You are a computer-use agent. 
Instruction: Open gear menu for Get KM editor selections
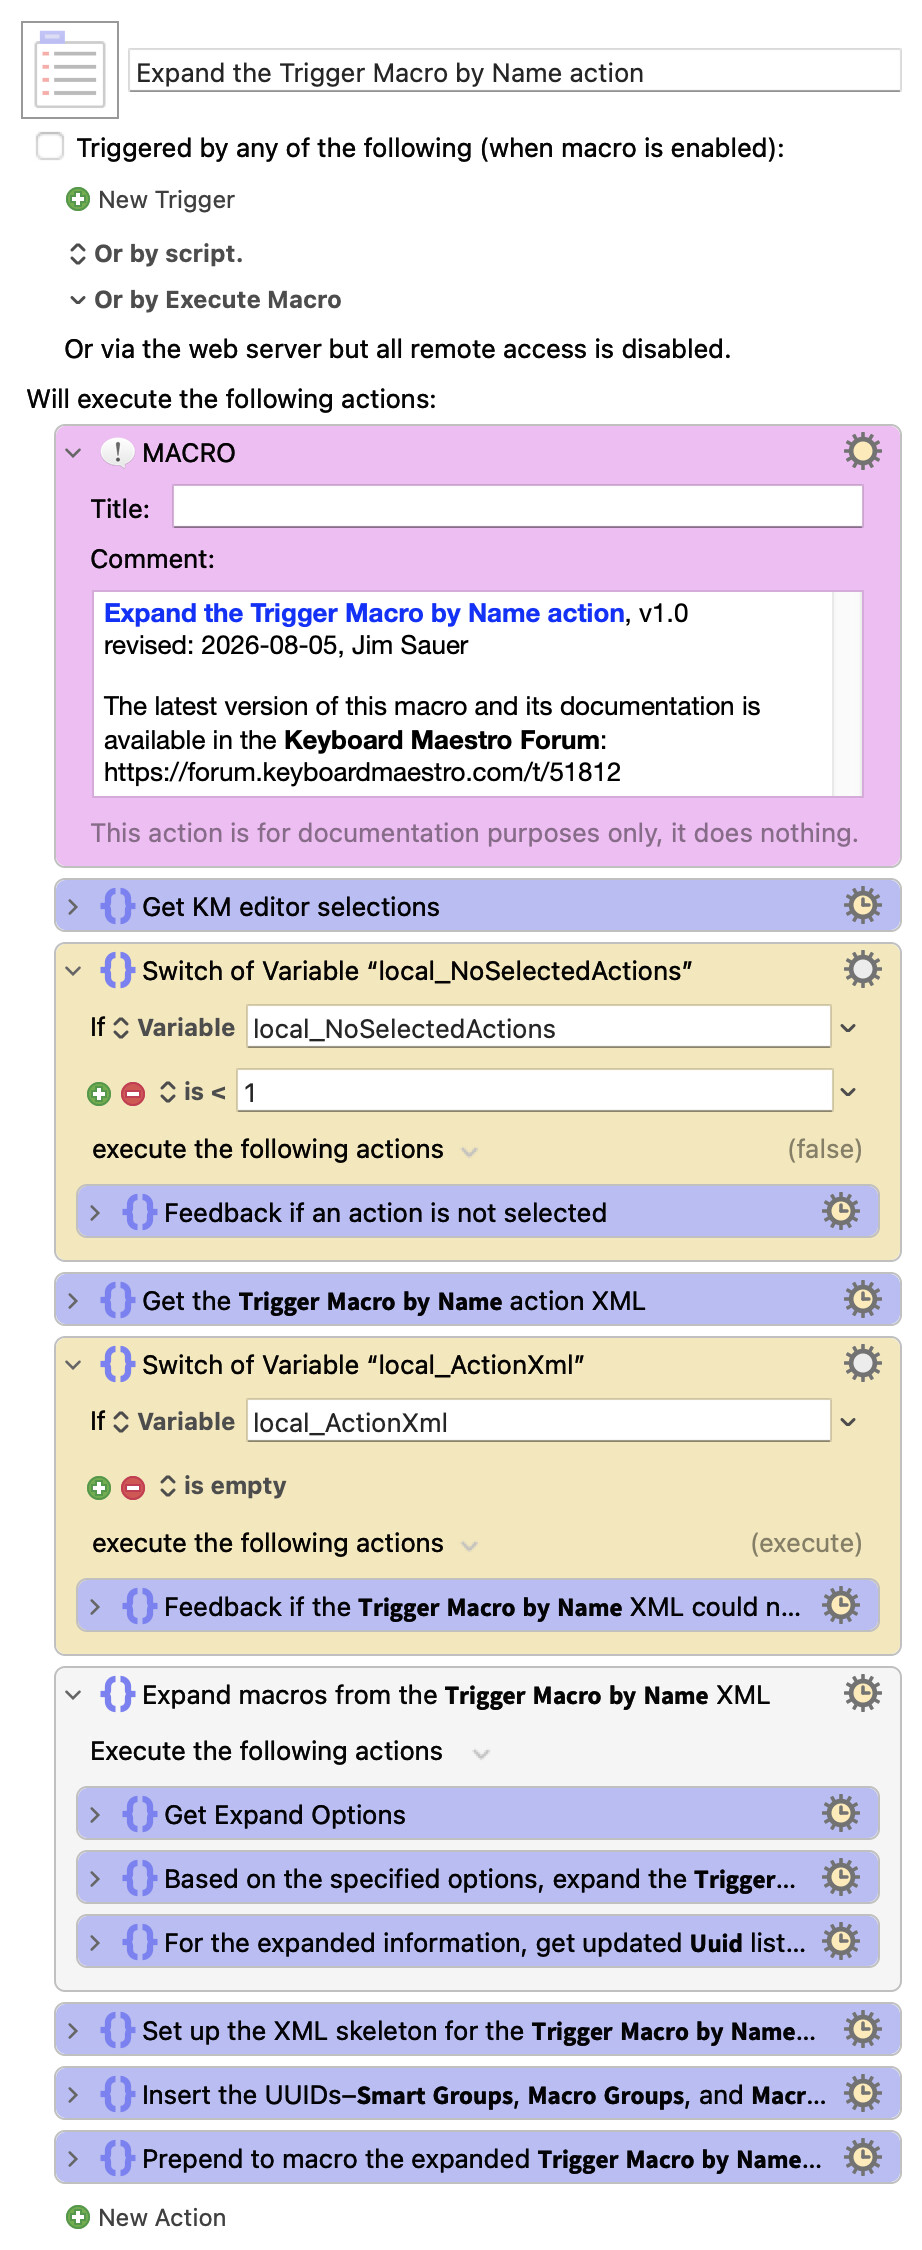[862, 906]
